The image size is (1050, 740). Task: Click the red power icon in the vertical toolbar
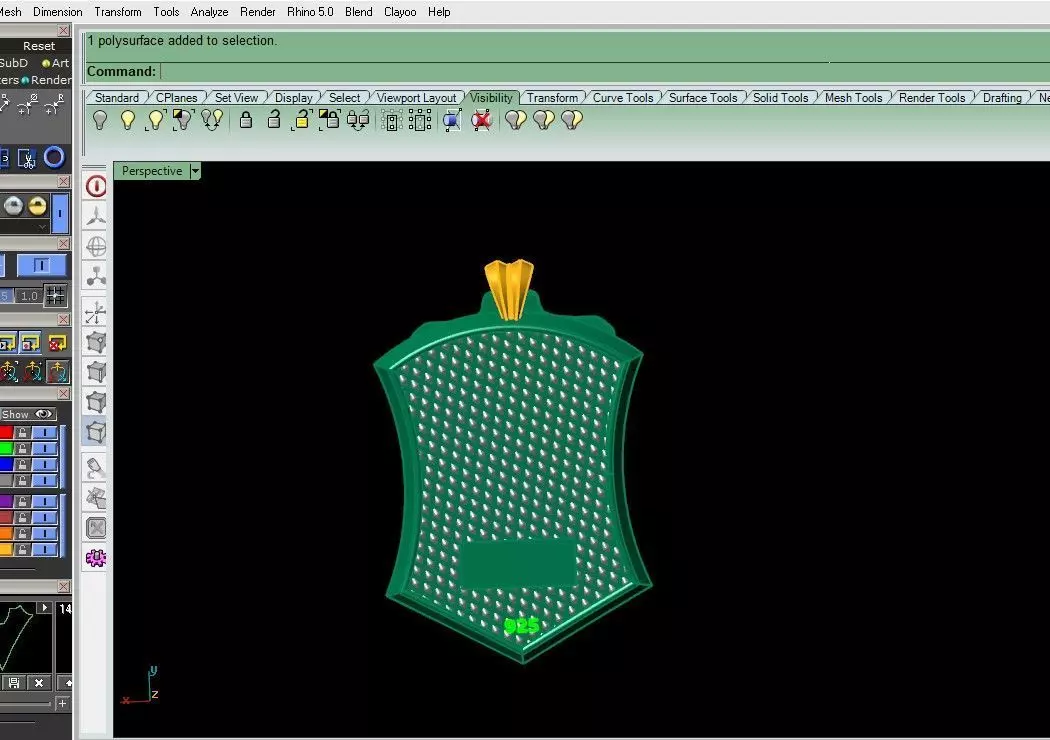tap(96, 186)
